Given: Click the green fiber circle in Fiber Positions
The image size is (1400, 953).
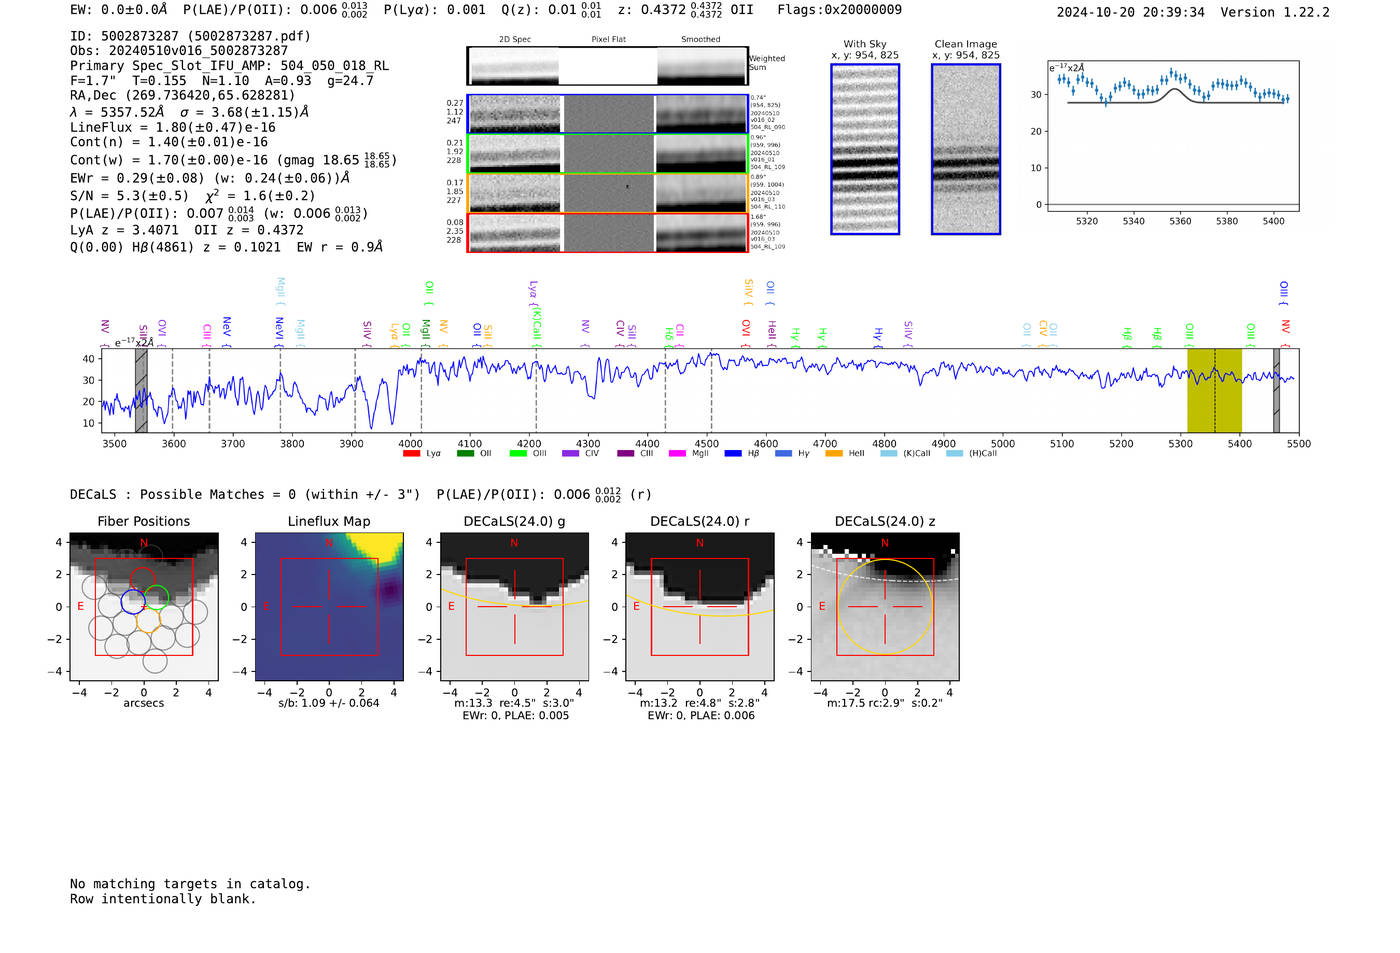Looking at the screenshot, I should 156,598.
